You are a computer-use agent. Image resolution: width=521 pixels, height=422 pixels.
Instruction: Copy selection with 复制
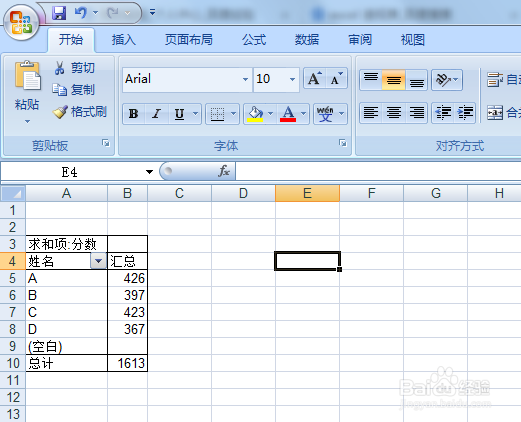[74, 89]
